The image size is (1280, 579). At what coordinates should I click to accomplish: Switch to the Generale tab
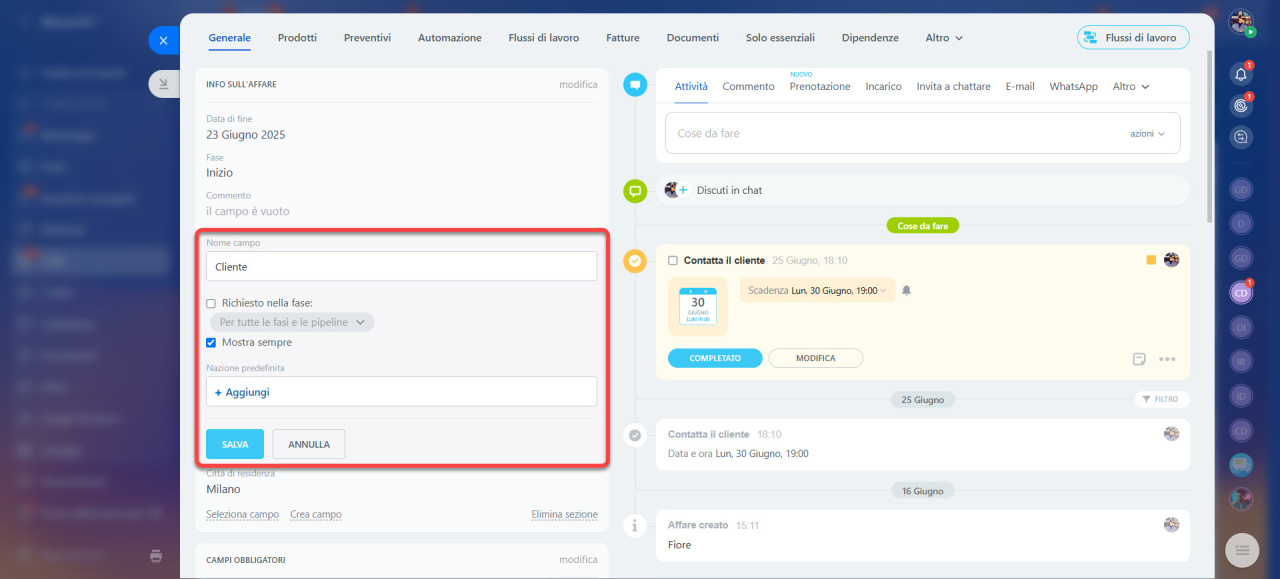[230, 38]
